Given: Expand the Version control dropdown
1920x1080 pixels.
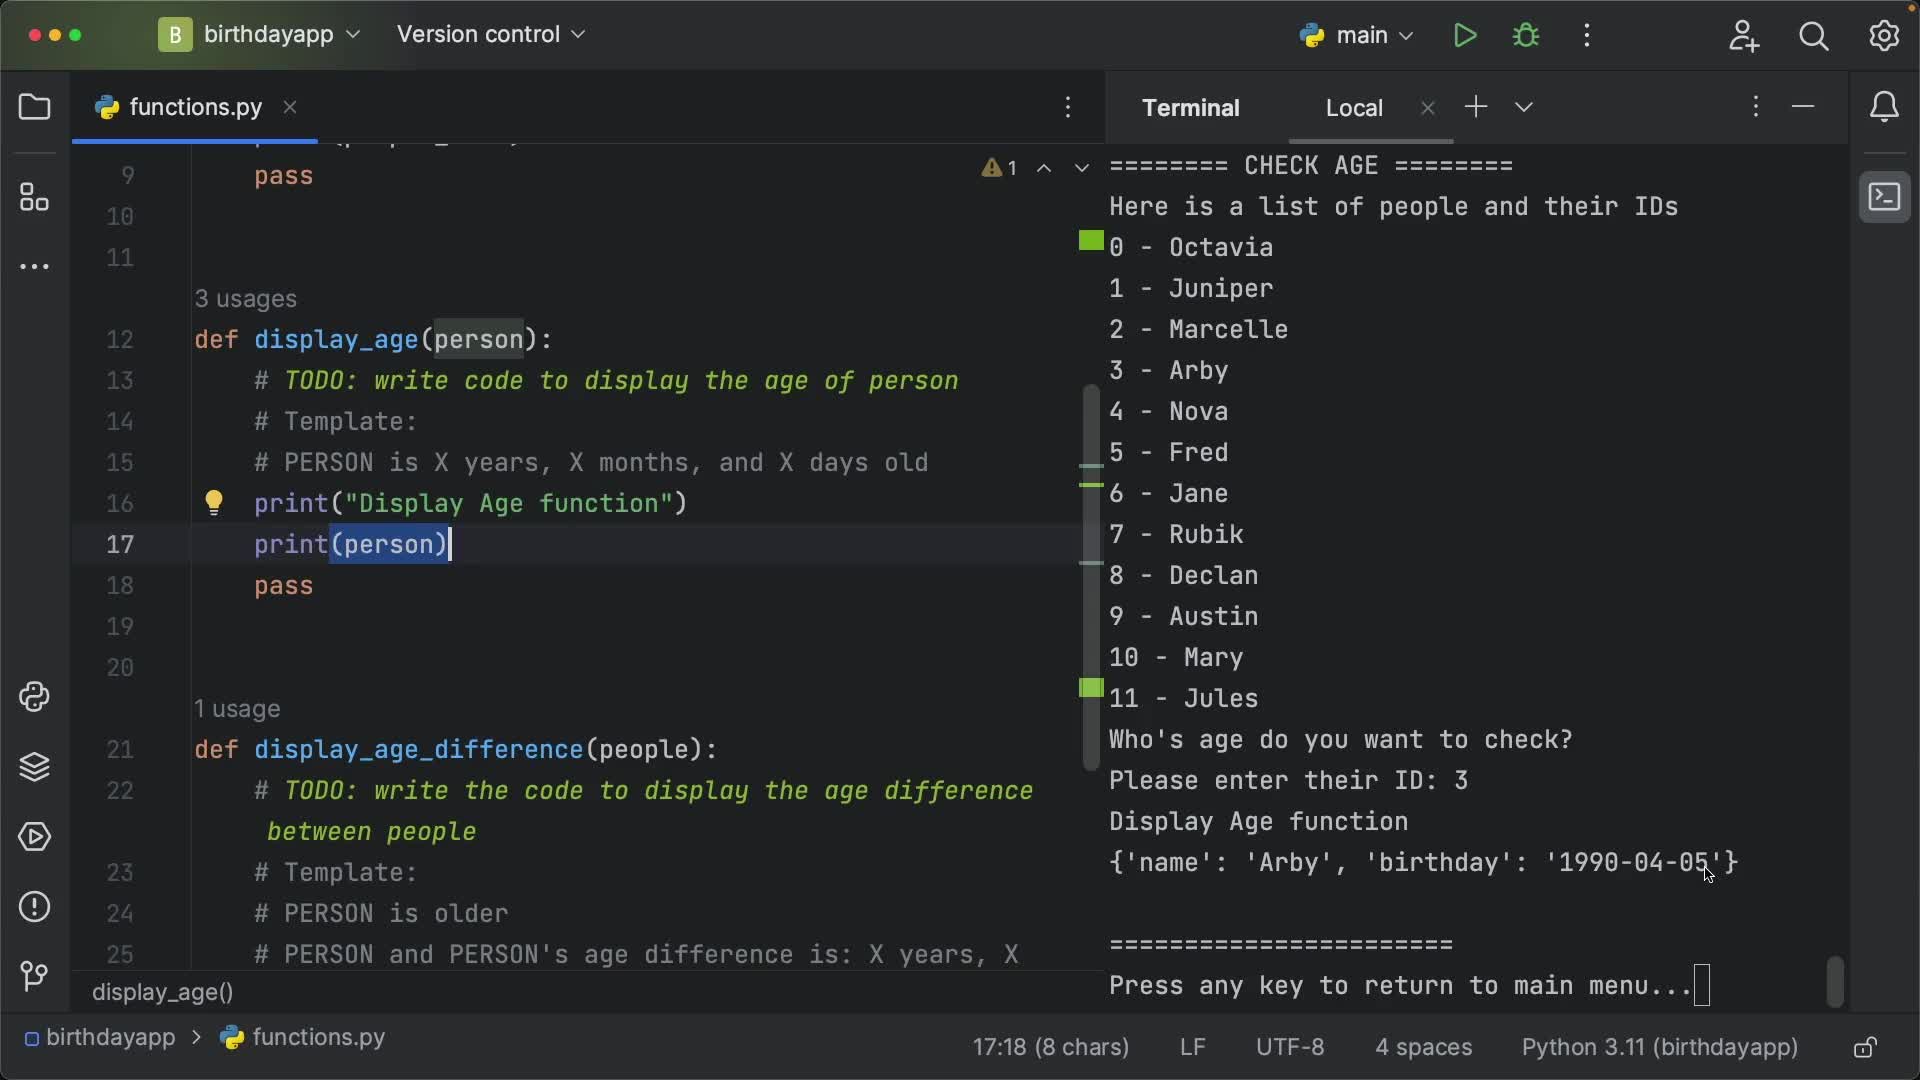Looking at the screenshot, I should tap(489, 34).
